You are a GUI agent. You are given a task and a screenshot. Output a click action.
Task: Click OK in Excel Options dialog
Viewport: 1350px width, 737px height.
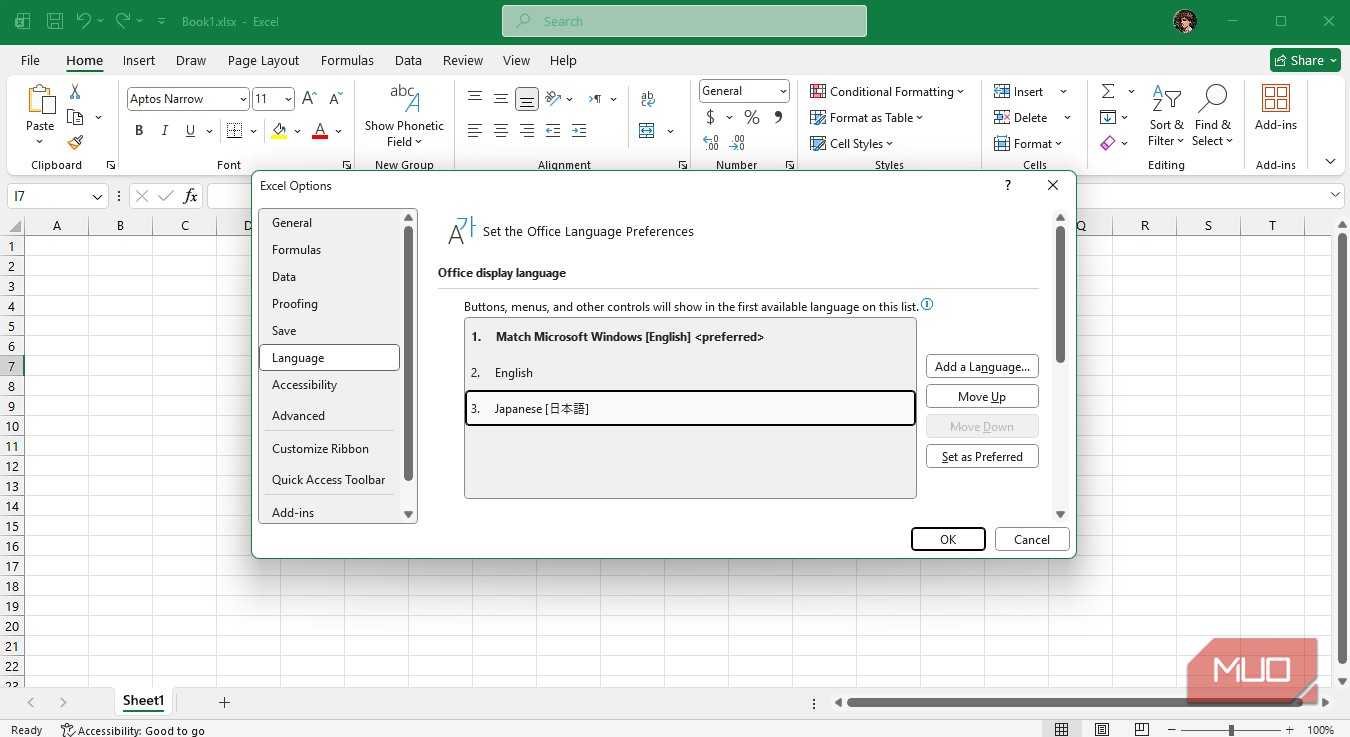coord(948,539)
